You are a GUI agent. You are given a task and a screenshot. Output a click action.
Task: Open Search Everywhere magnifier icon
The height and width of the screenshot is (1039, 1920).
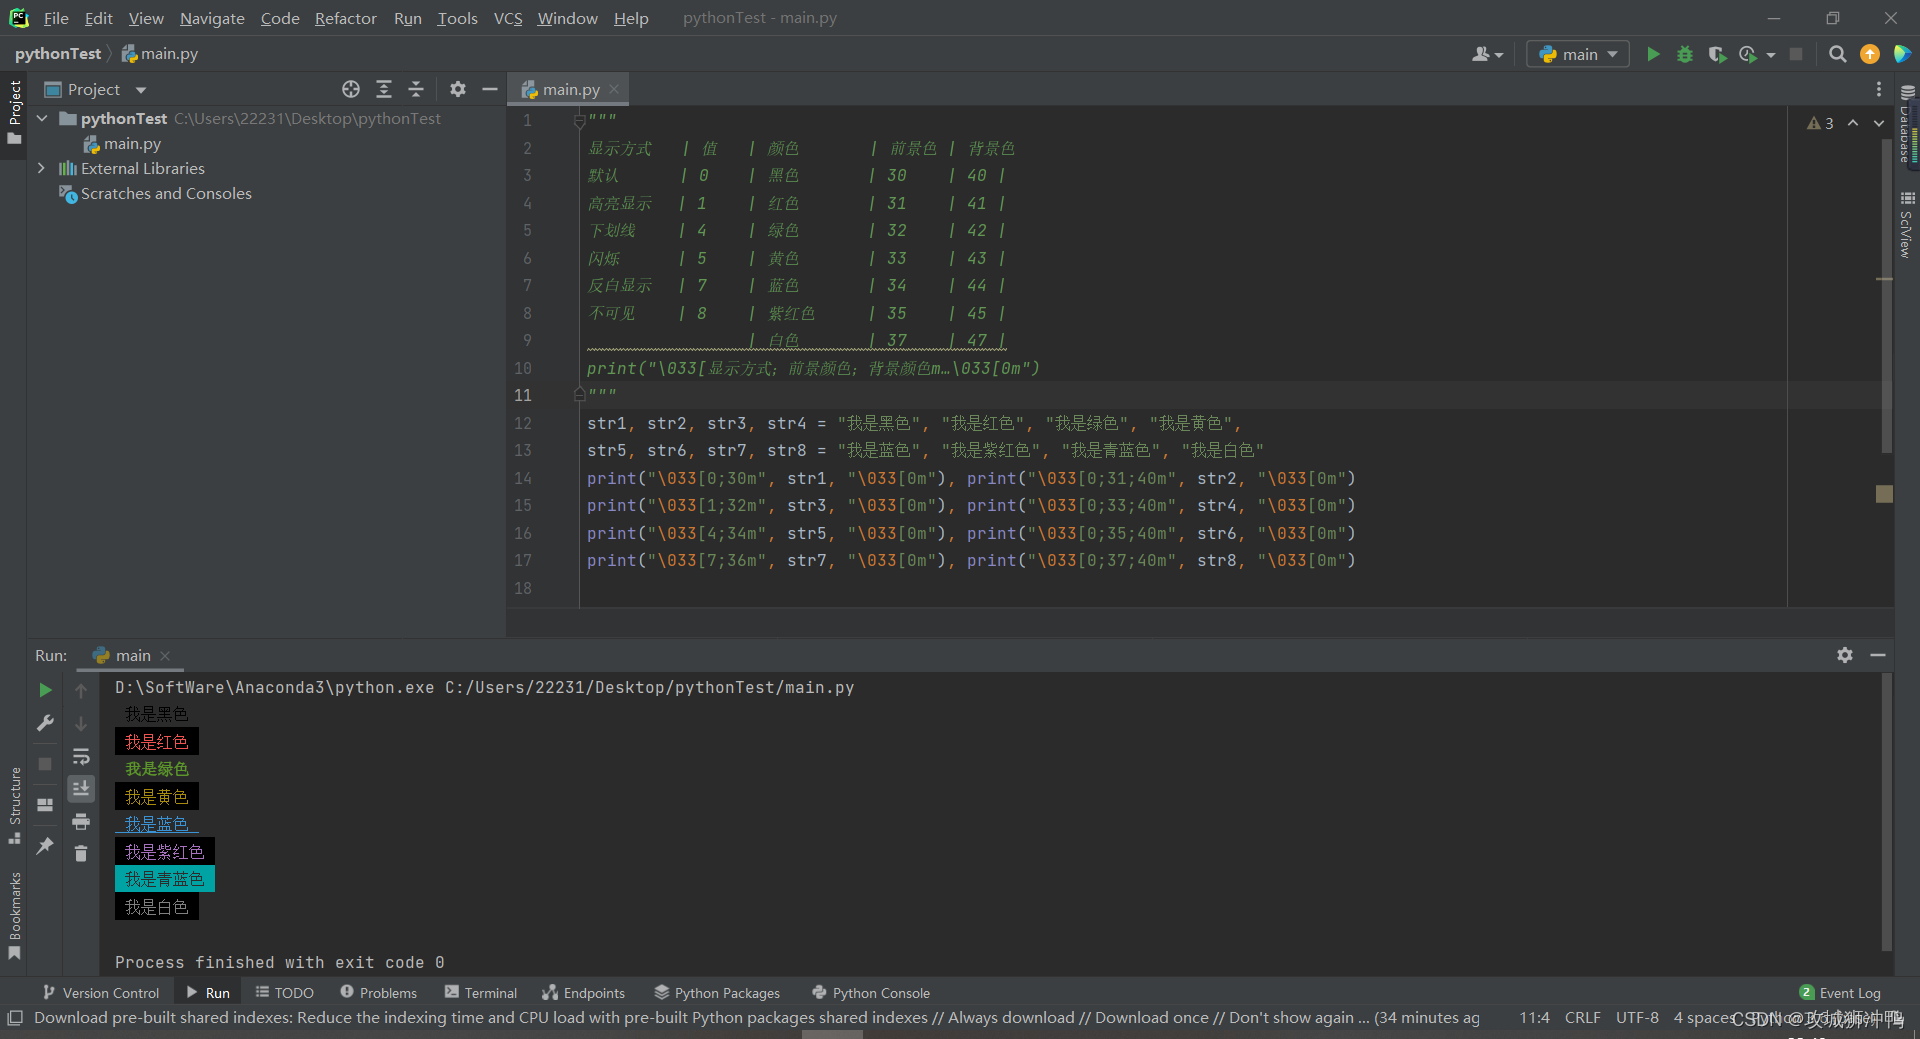pos(1837,54)
